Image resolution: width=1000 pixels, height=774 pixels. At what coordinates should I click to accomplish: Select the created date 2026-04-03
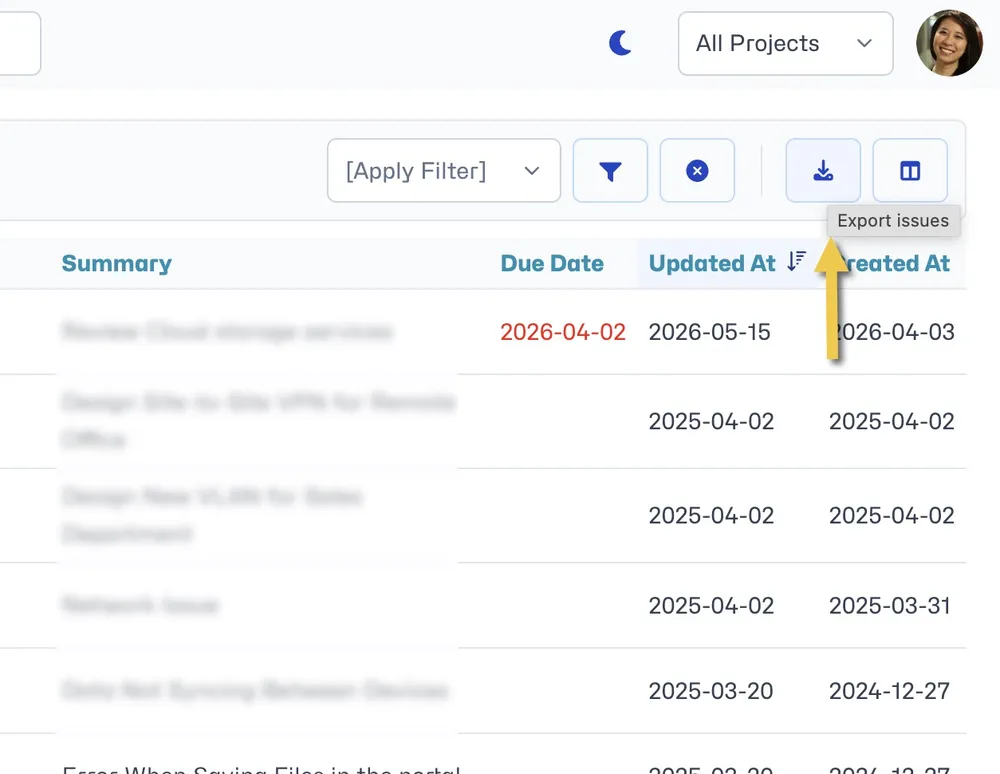pos(893,332)
